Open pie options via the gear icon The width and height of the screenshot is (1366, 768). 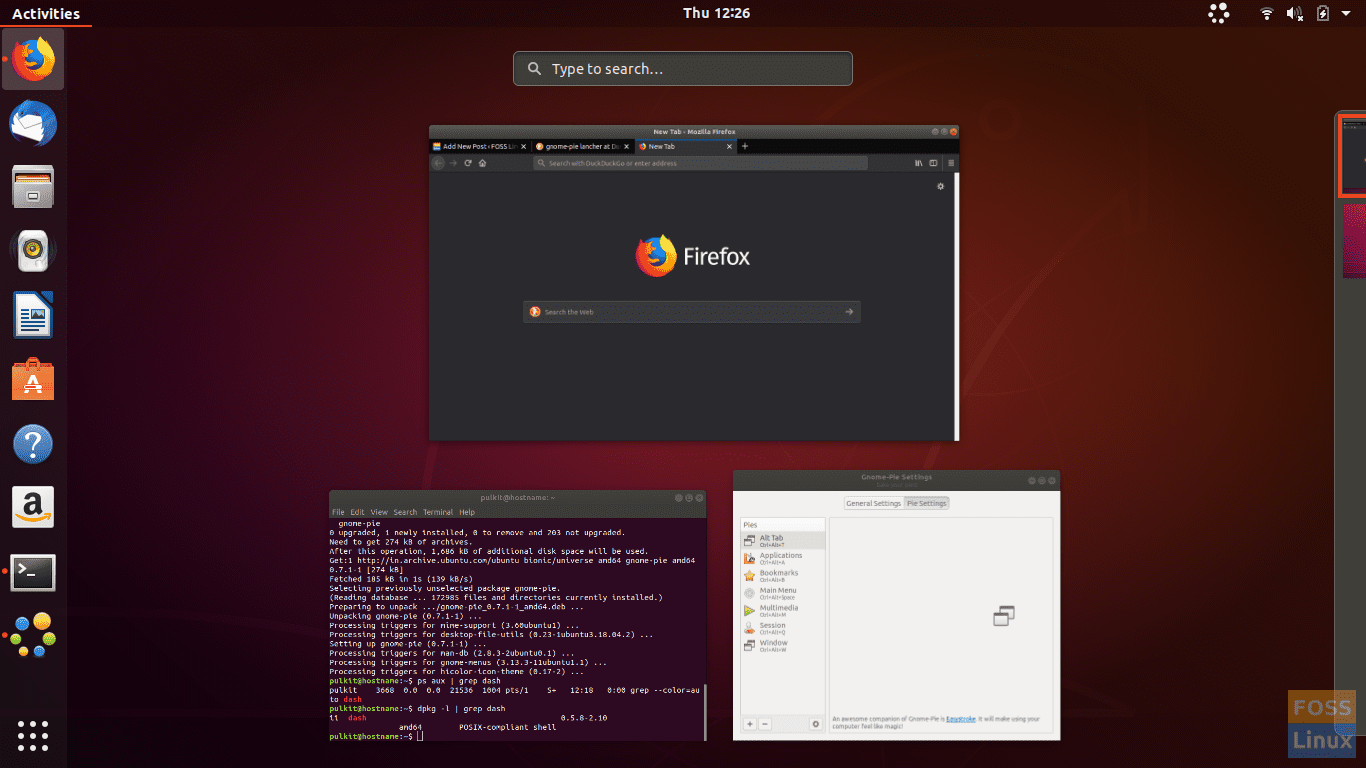pos(816,723)
